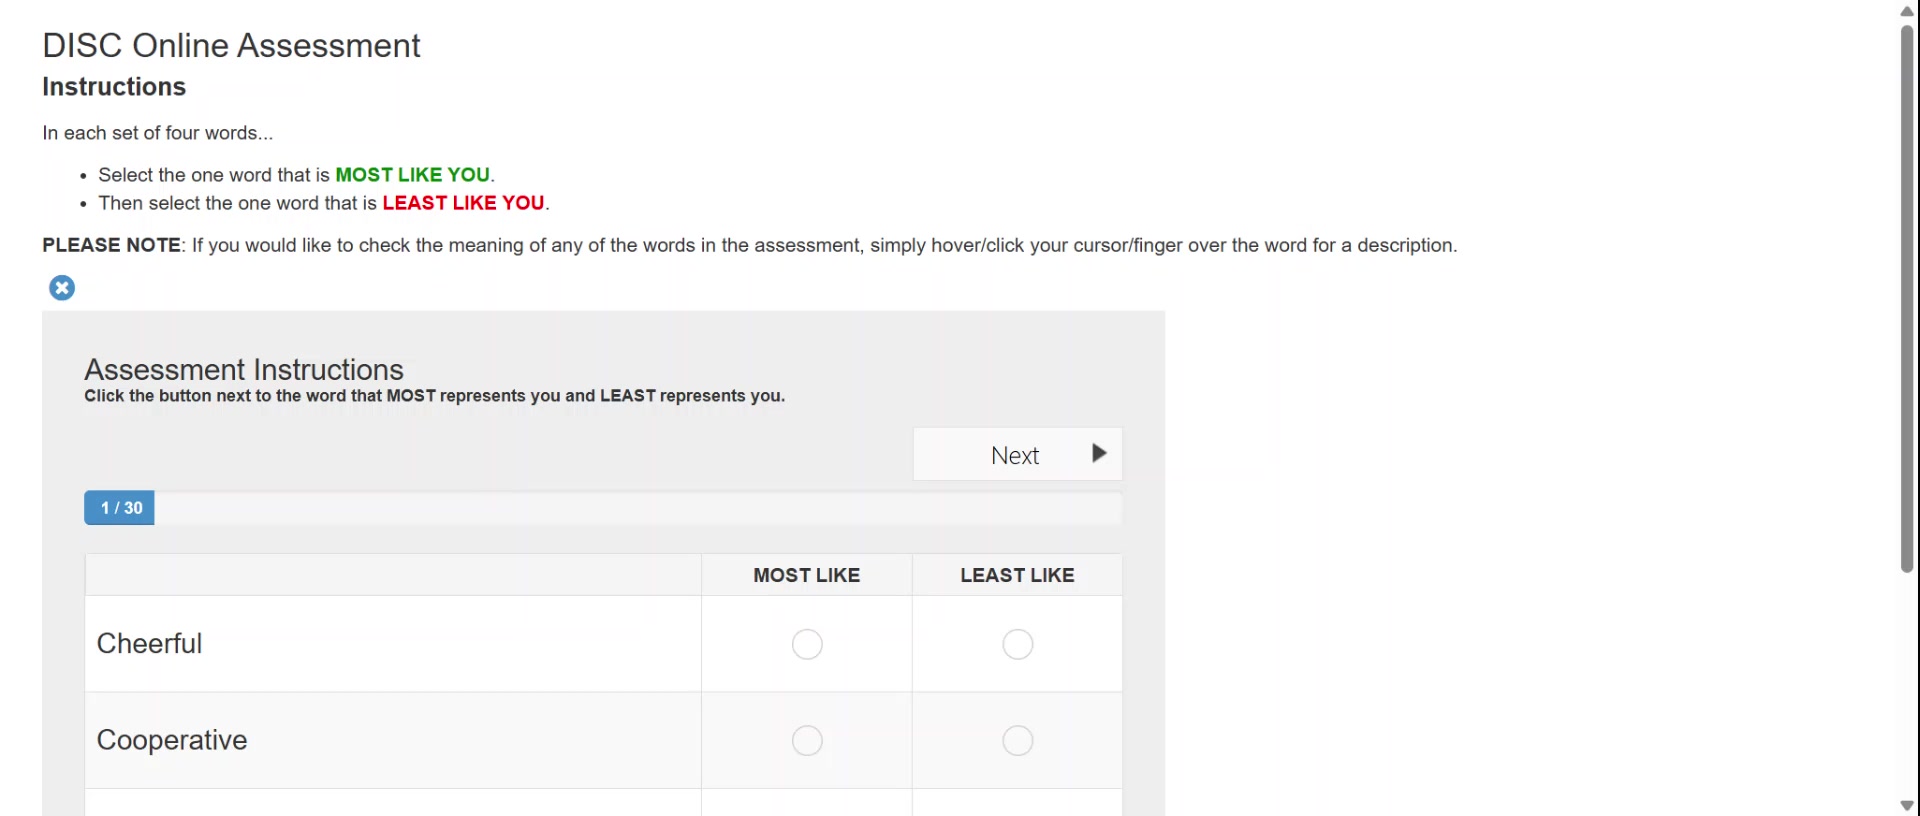Click the LEAST LIKE column header
This screenshot has height=816, width=1920.
tap(1017, 575)
